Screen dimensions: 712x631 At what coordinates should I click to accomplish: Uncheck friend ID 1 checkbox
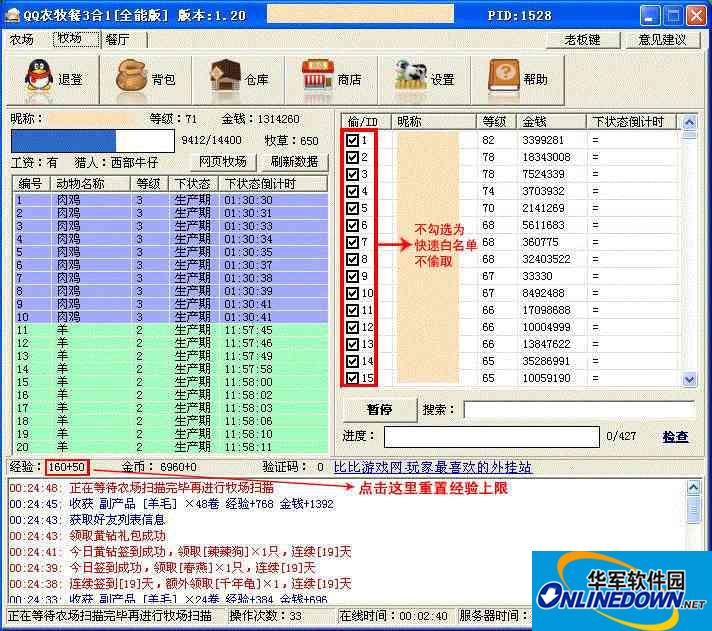(x=352, y=140)
